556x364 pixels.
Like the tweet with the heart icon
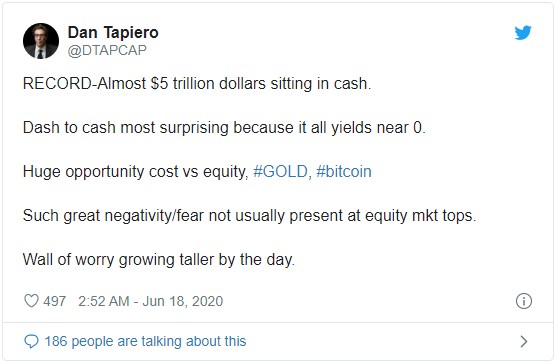31,301
